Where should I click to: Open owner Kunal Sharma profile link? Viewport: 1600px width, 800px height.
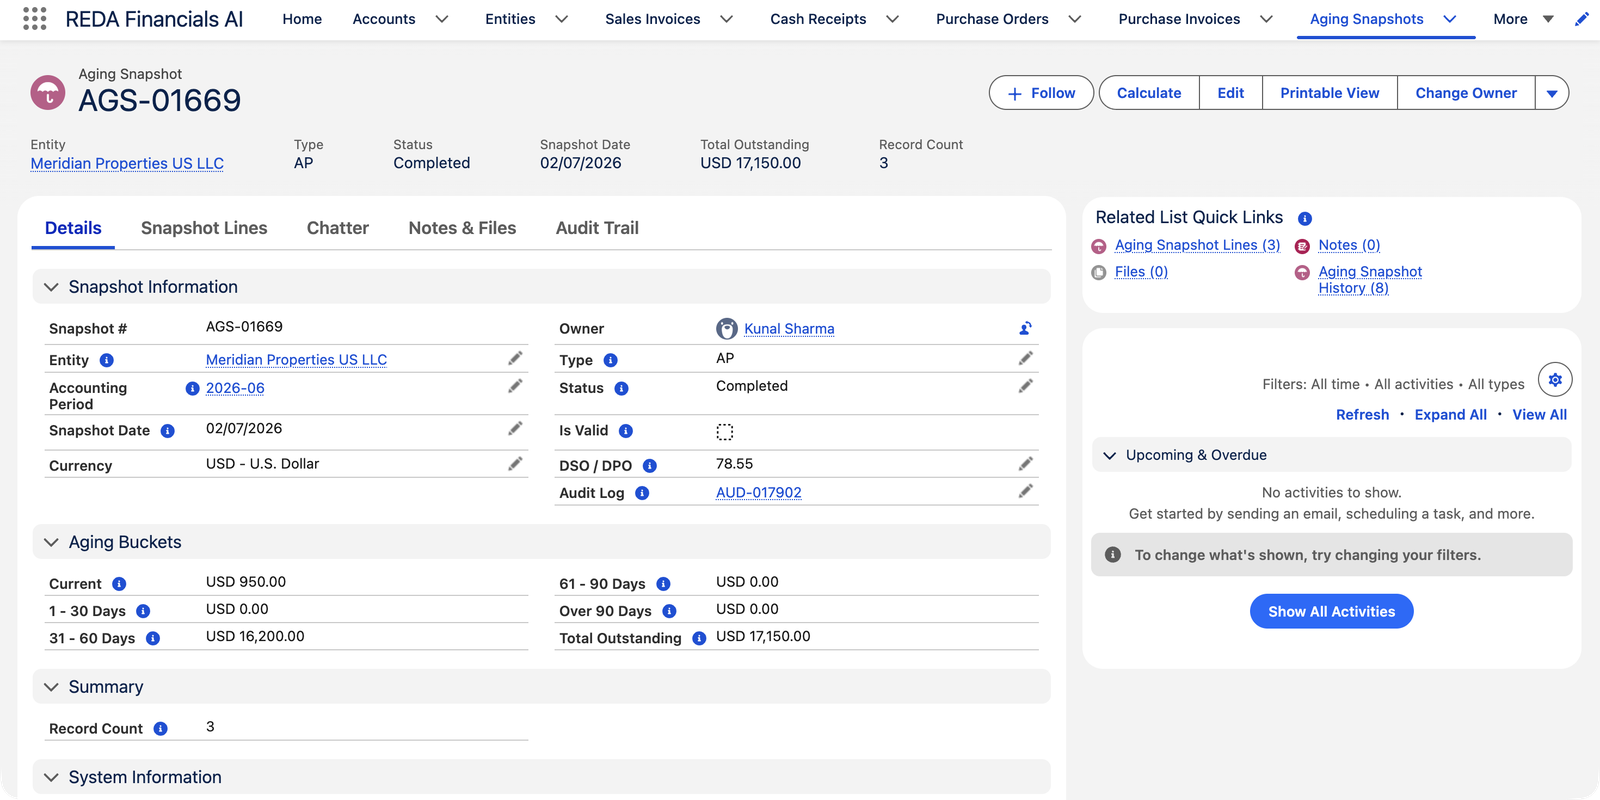[789, 329]
